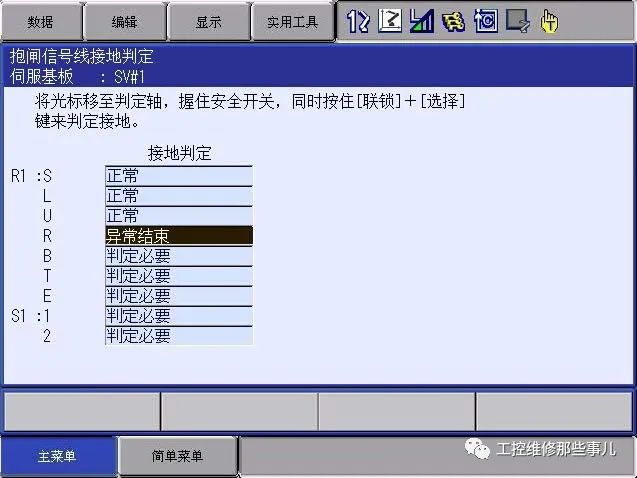Select the E axis 判定必要 field
Viewport: 637px width, 478px height.
pyautogui.click(x=179, y=296)
